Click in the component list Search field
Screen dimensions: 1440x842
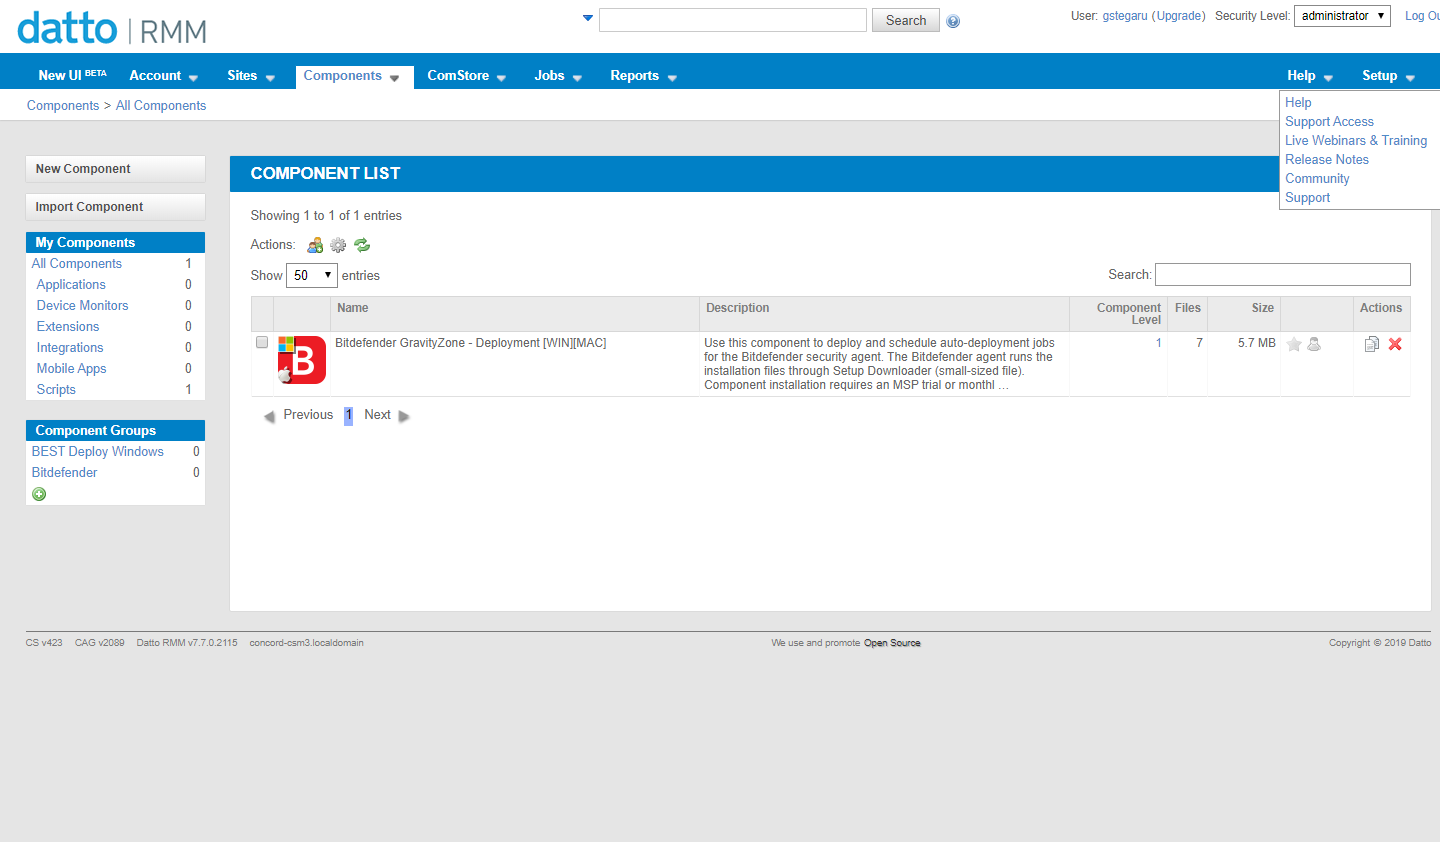click(1283, 275)
